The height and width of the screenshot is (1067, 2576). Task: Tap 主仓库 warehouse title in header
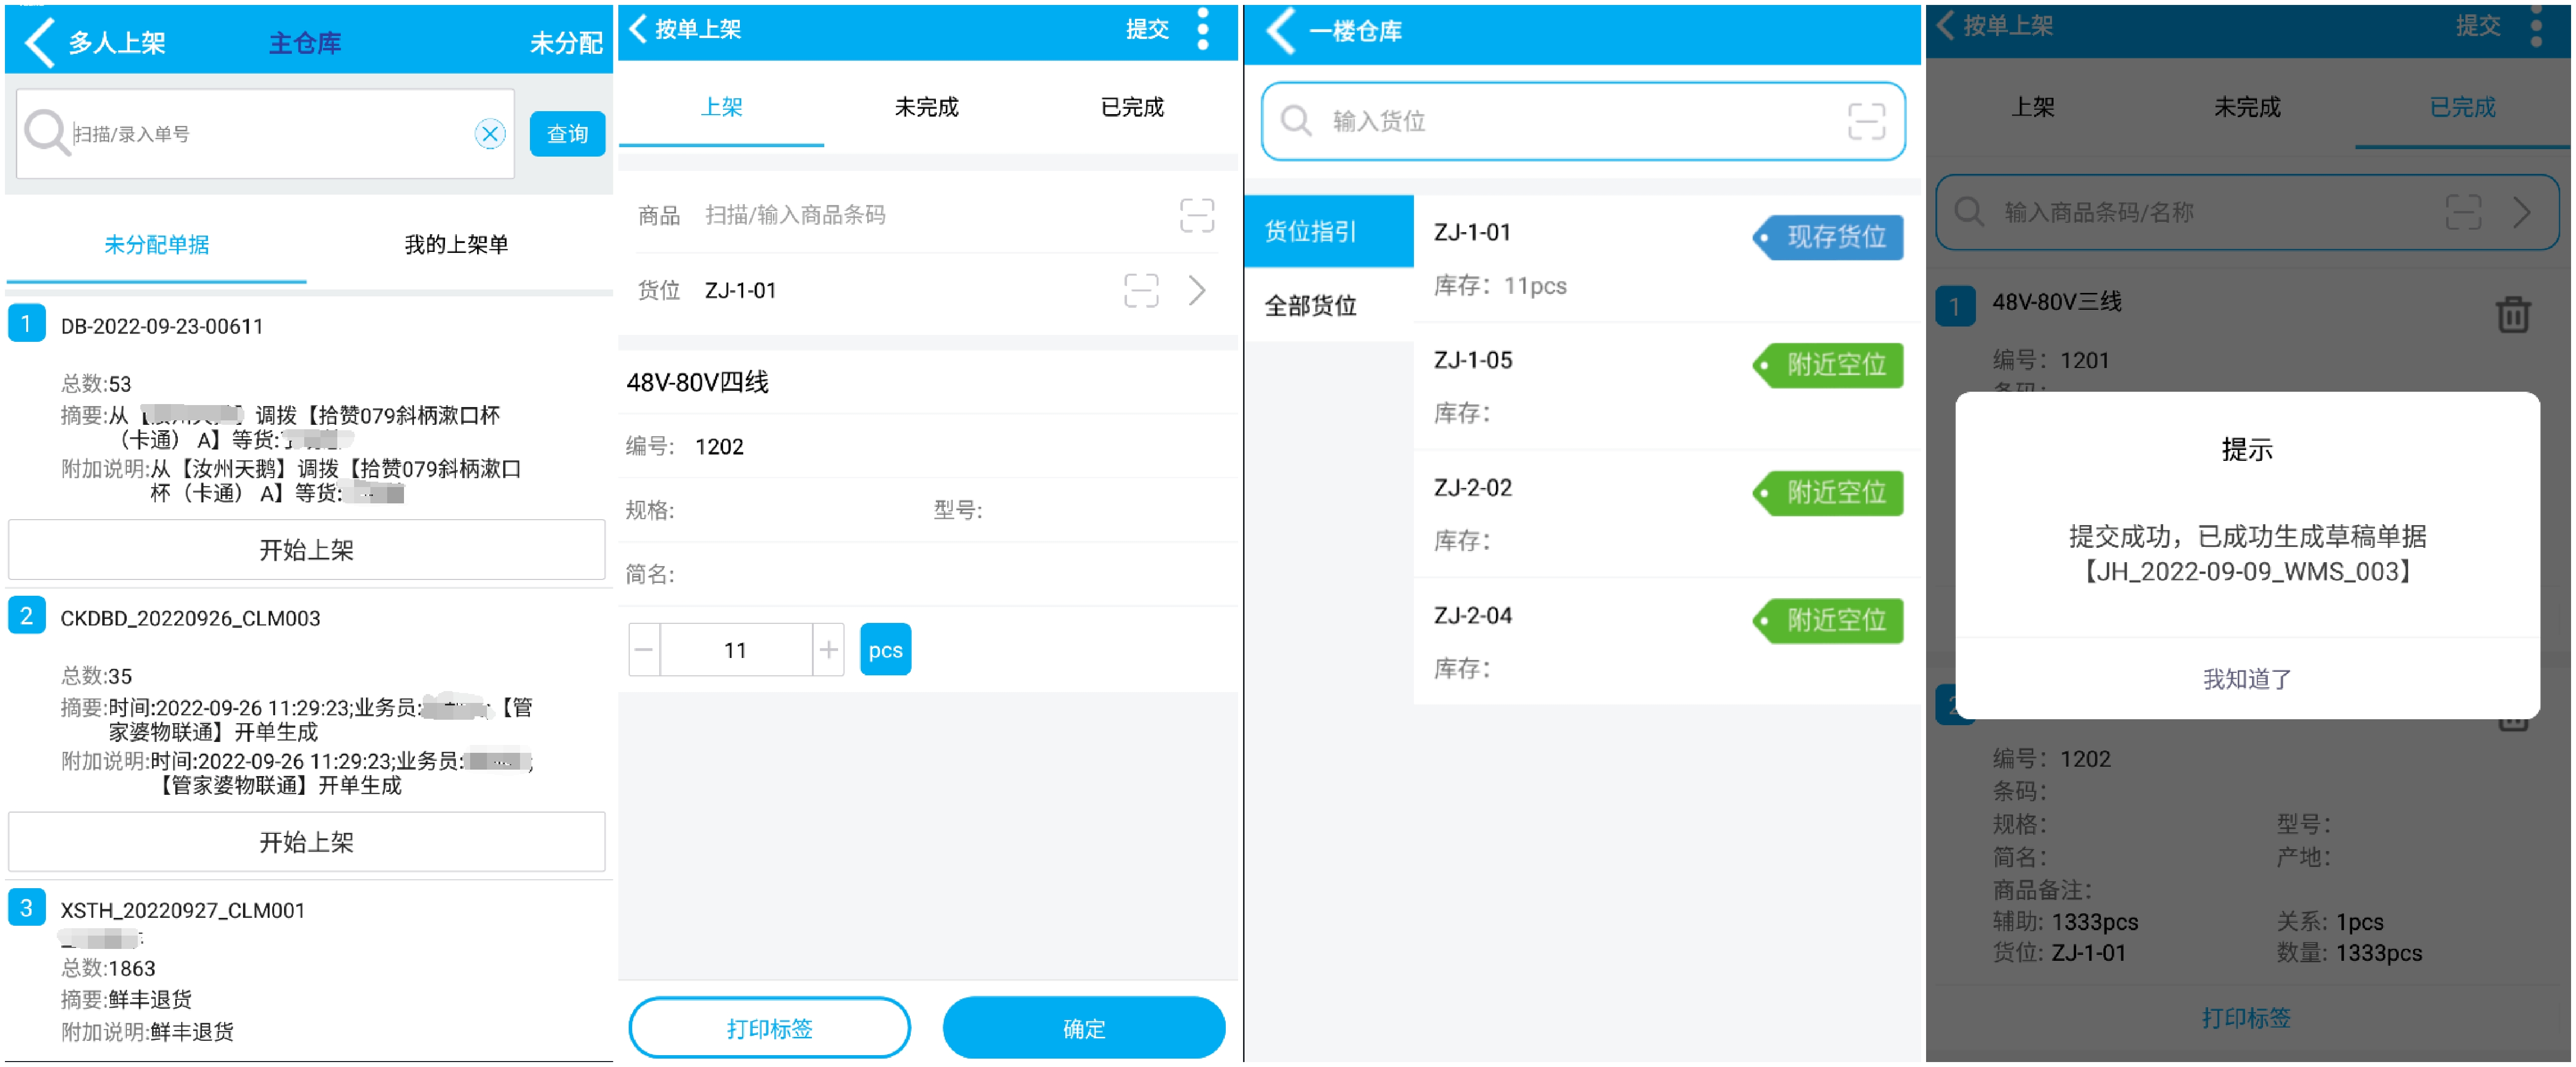click(x=305, y=43)
